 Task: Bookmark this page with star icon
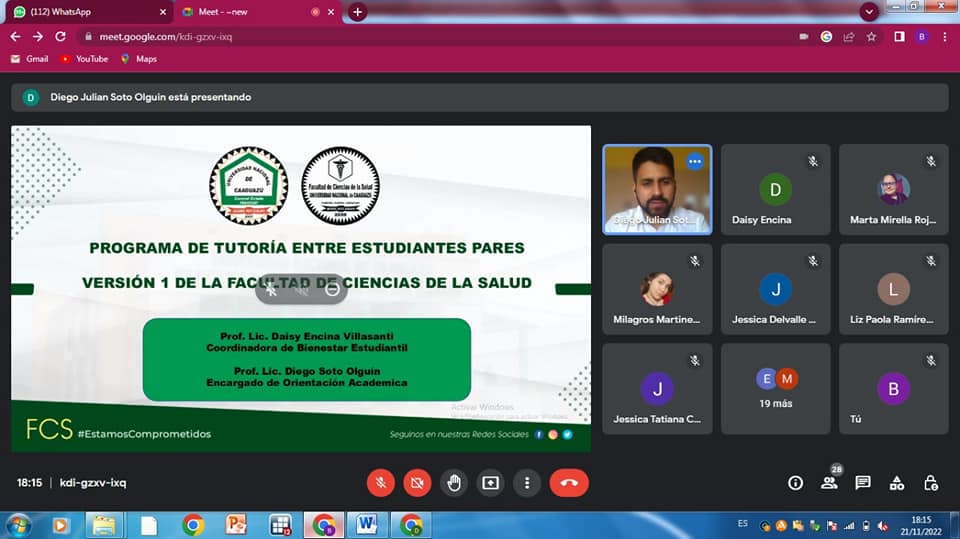click(872, 36)
